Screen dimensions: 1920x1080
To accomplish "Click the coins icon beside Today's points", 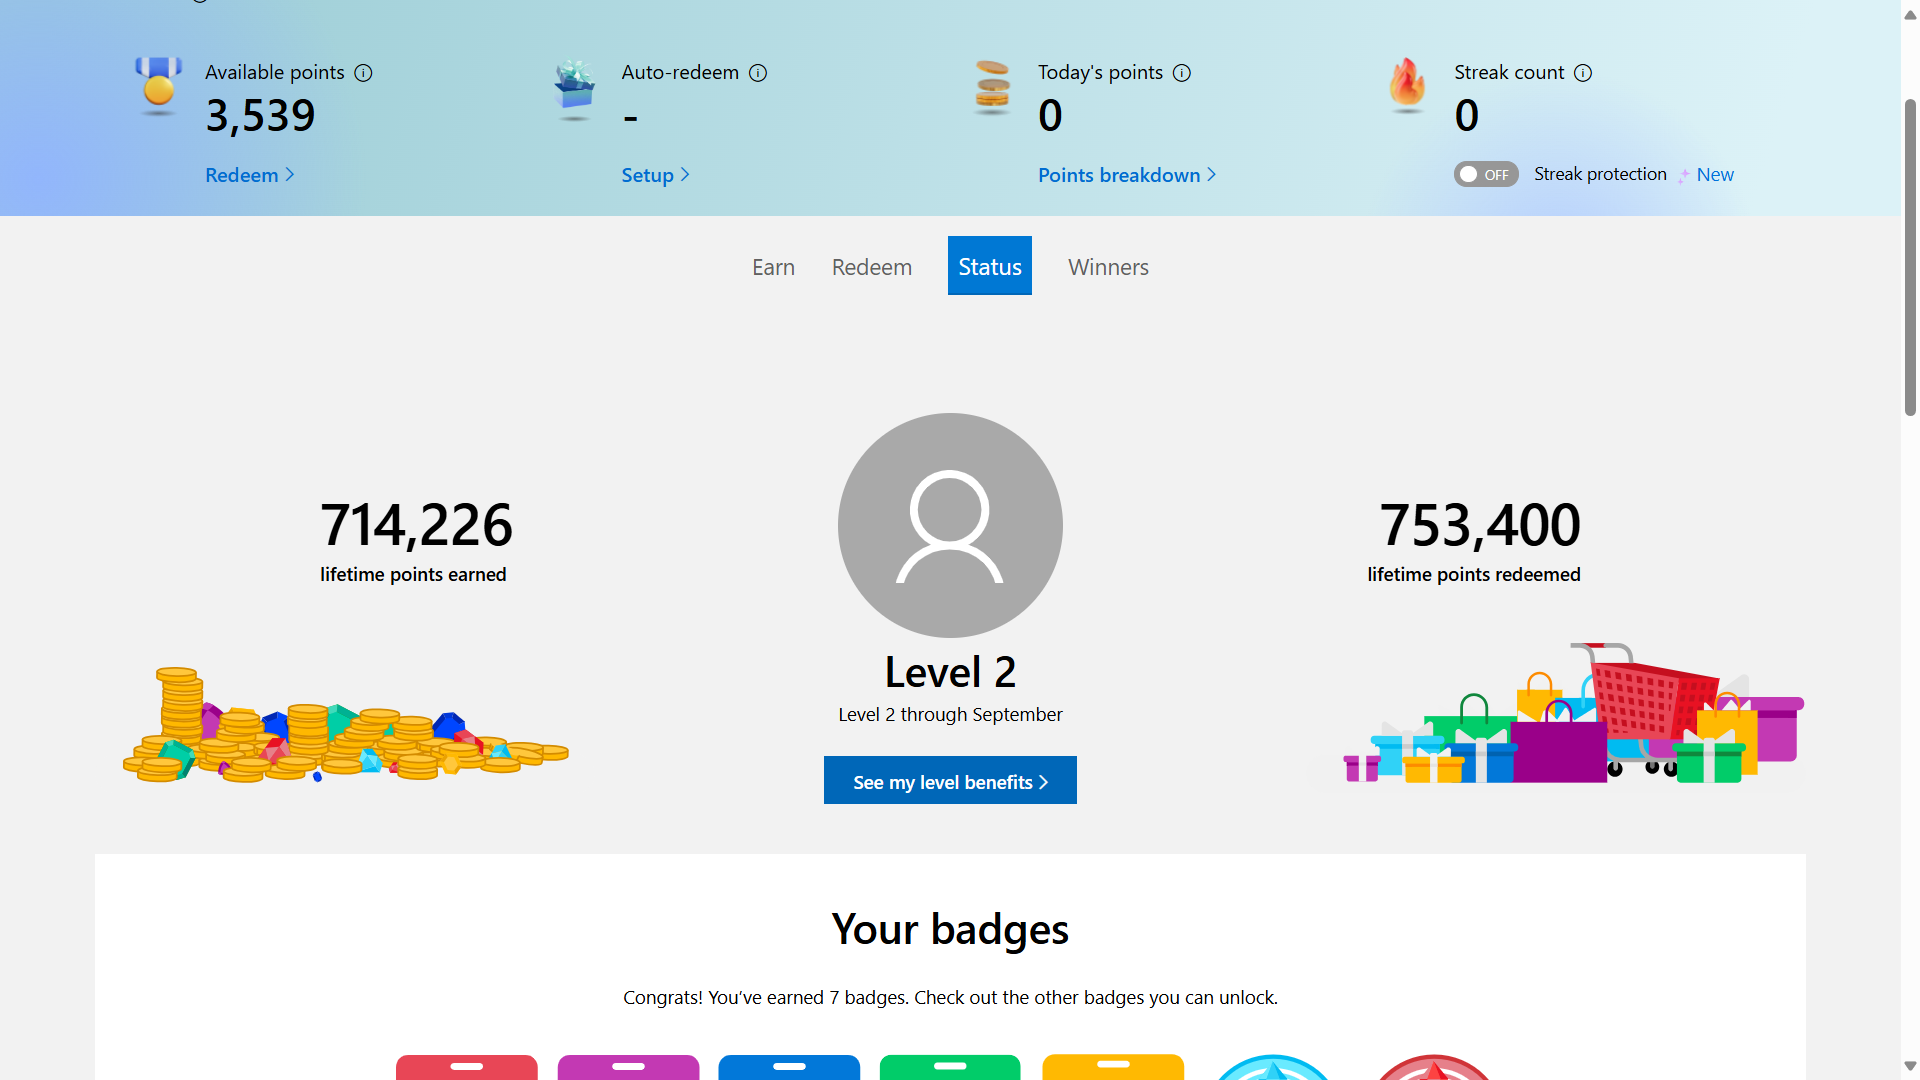I will tap(990, 88).
